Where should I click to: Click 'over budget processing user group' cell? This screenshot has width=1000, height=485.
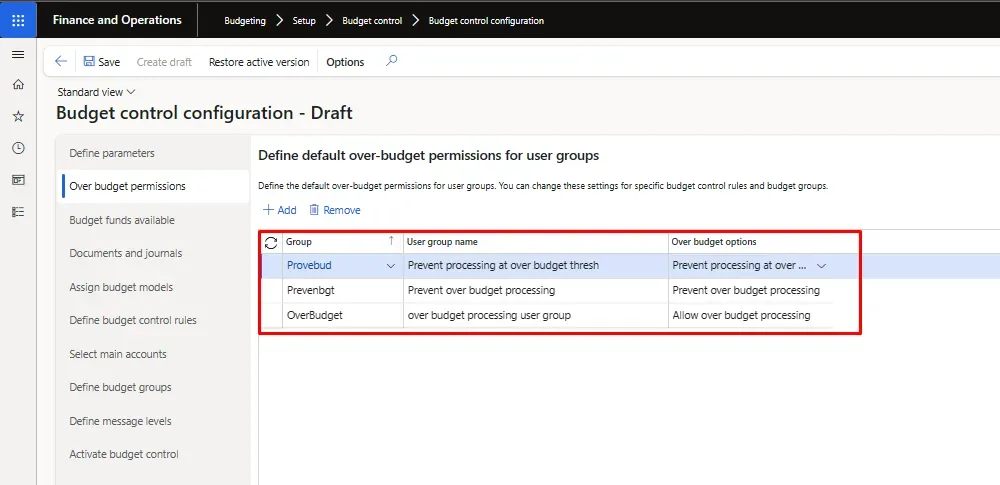[x=536, y=315]
